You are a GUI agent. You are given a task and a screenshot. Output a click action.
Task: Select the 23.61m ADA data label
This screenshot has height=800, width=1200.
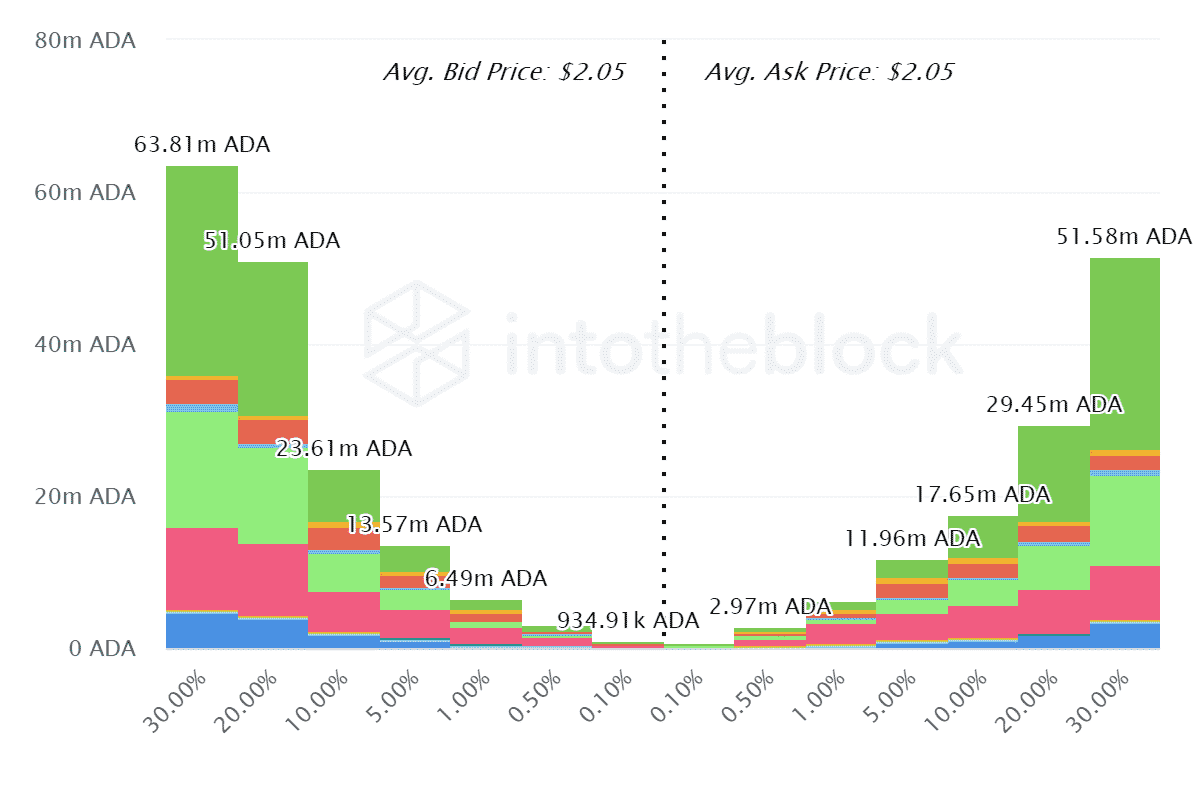pyautogui.click(x=343, y=449)
